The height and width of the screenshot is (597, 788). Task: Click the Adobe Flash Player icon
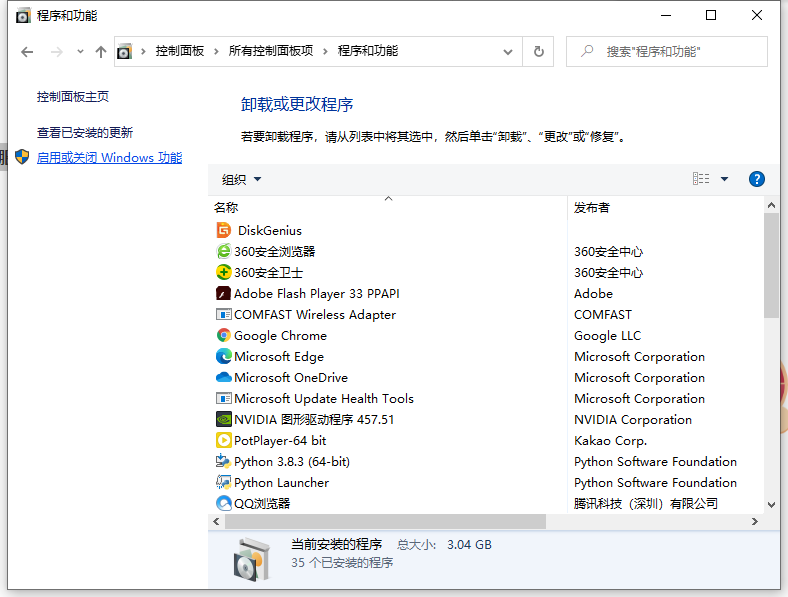[224, 294]
